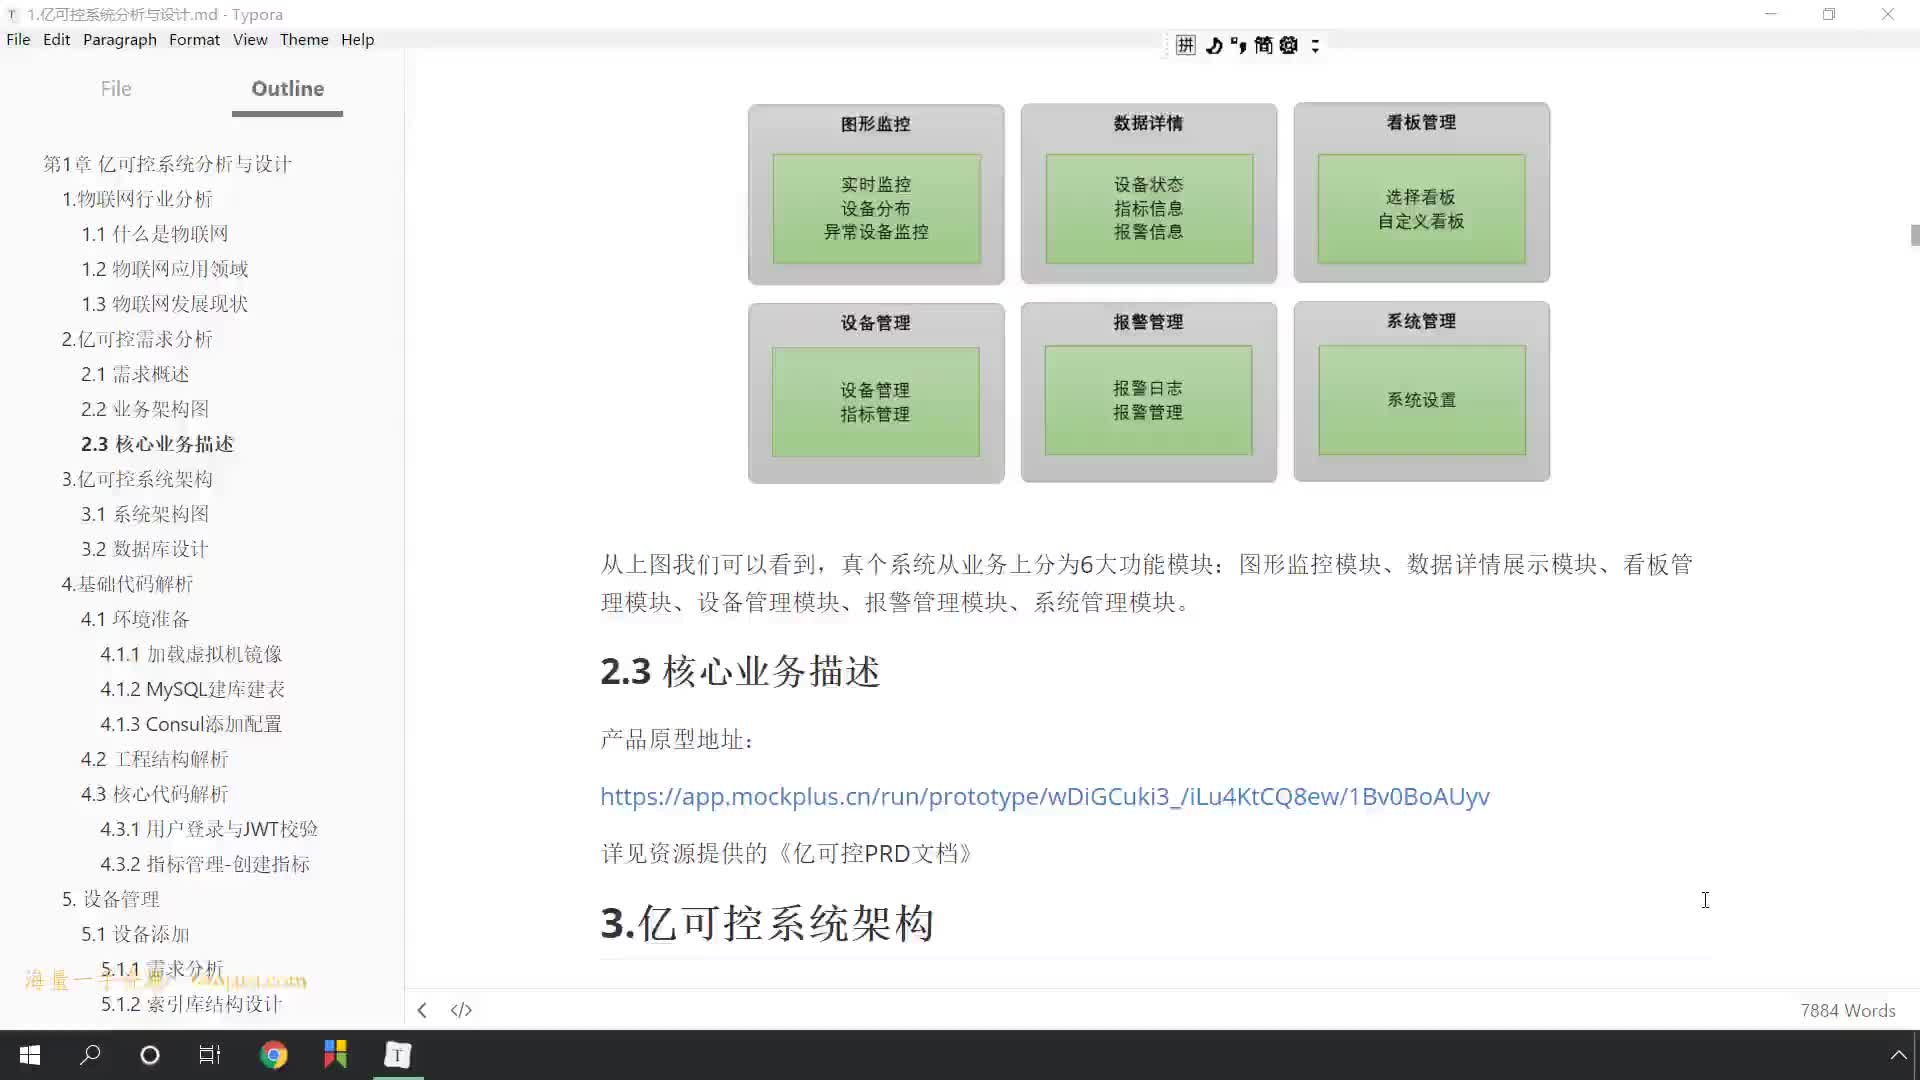The width and height of the screenshot is (1920, 1080).
Task: Jump to 1.3 物联网发展现状
Action: (165, 304)
